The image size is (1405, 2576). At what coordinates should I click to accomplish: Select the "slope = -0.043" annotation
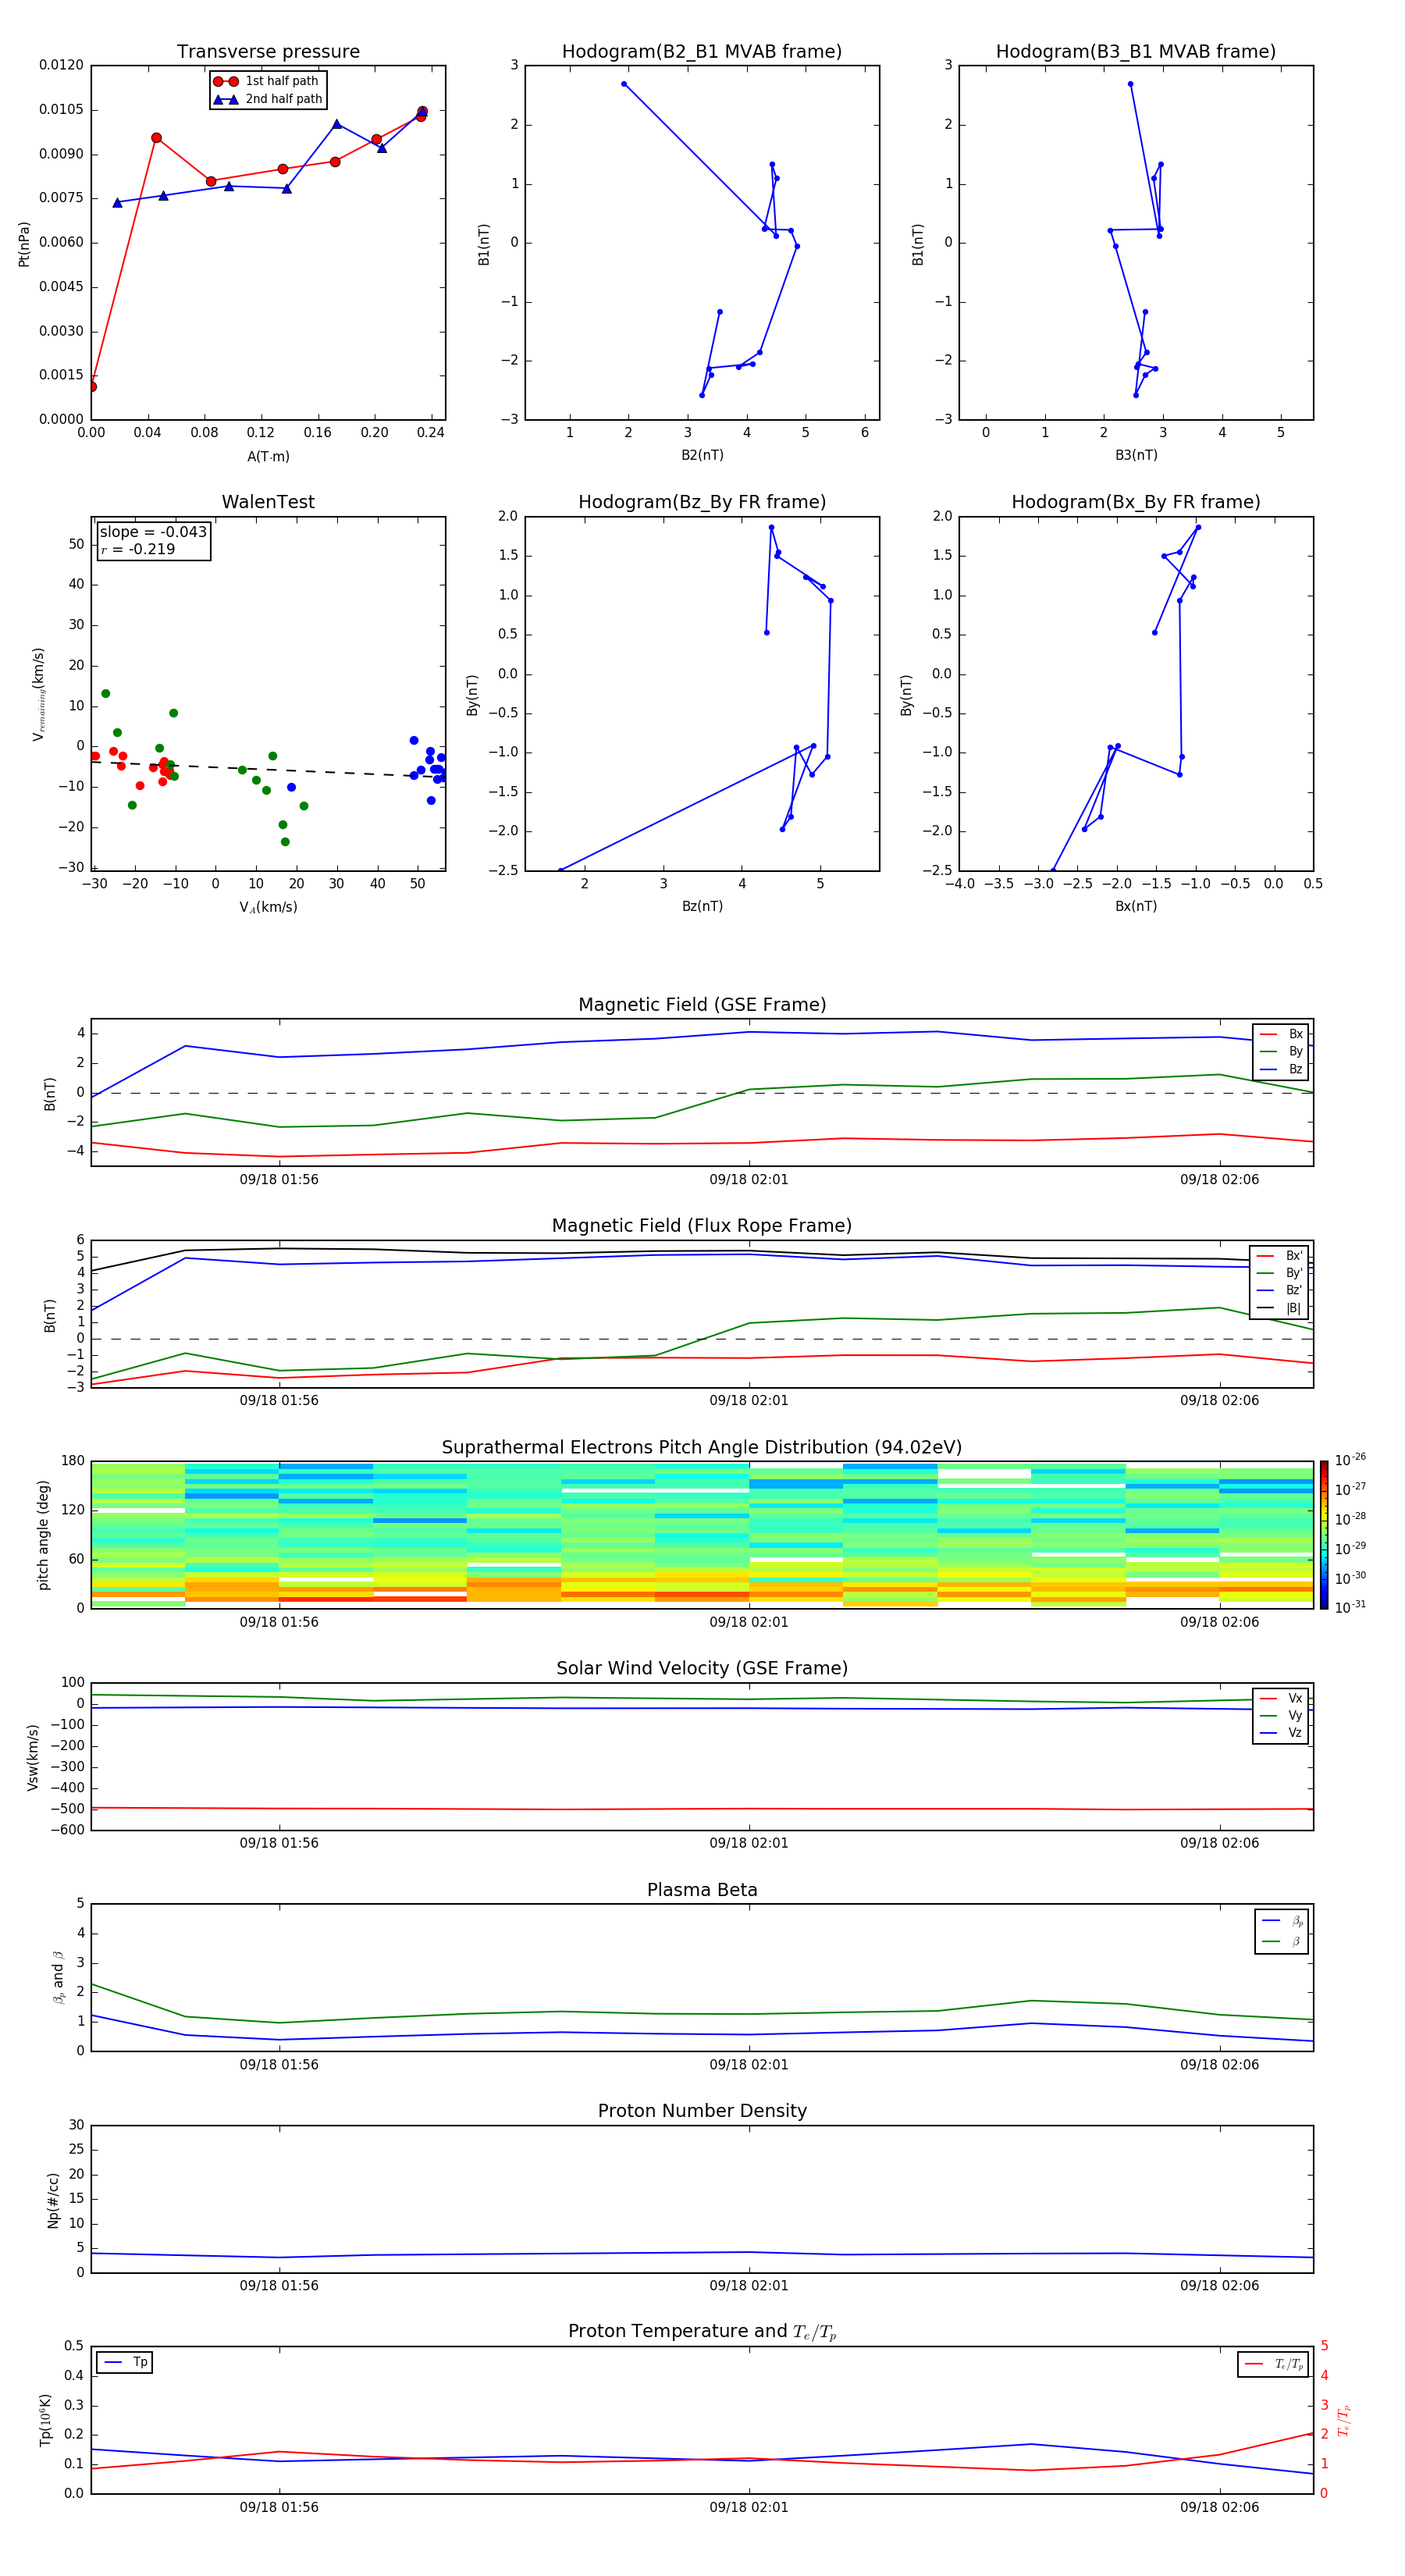tap(153, 532)
